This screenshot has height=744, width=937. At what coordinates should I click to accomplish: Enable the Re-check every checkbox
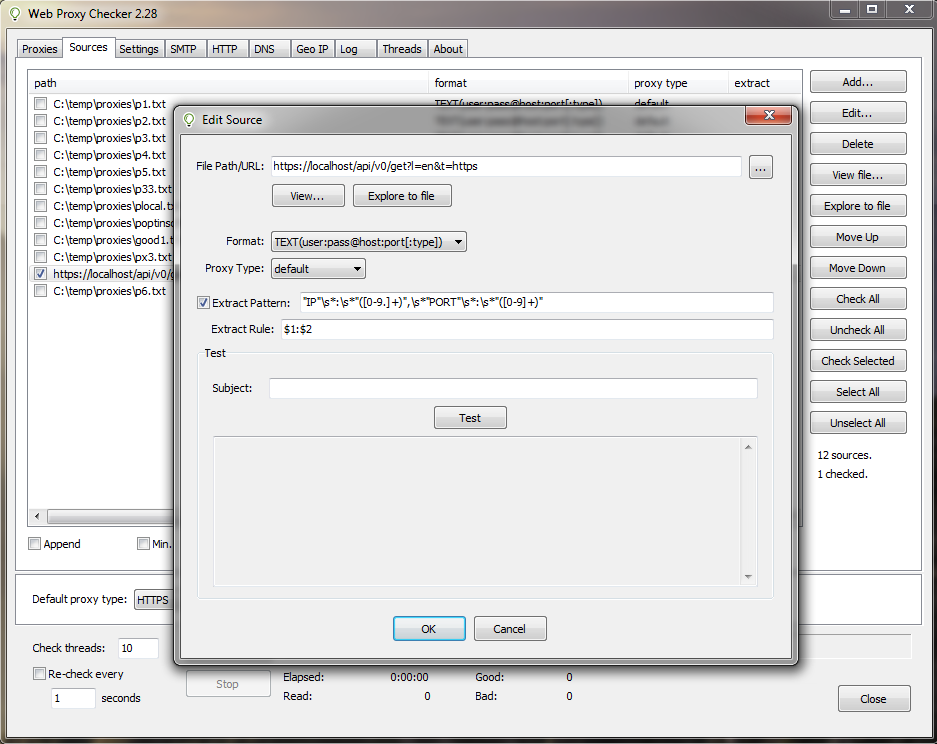tap(40, 674)
